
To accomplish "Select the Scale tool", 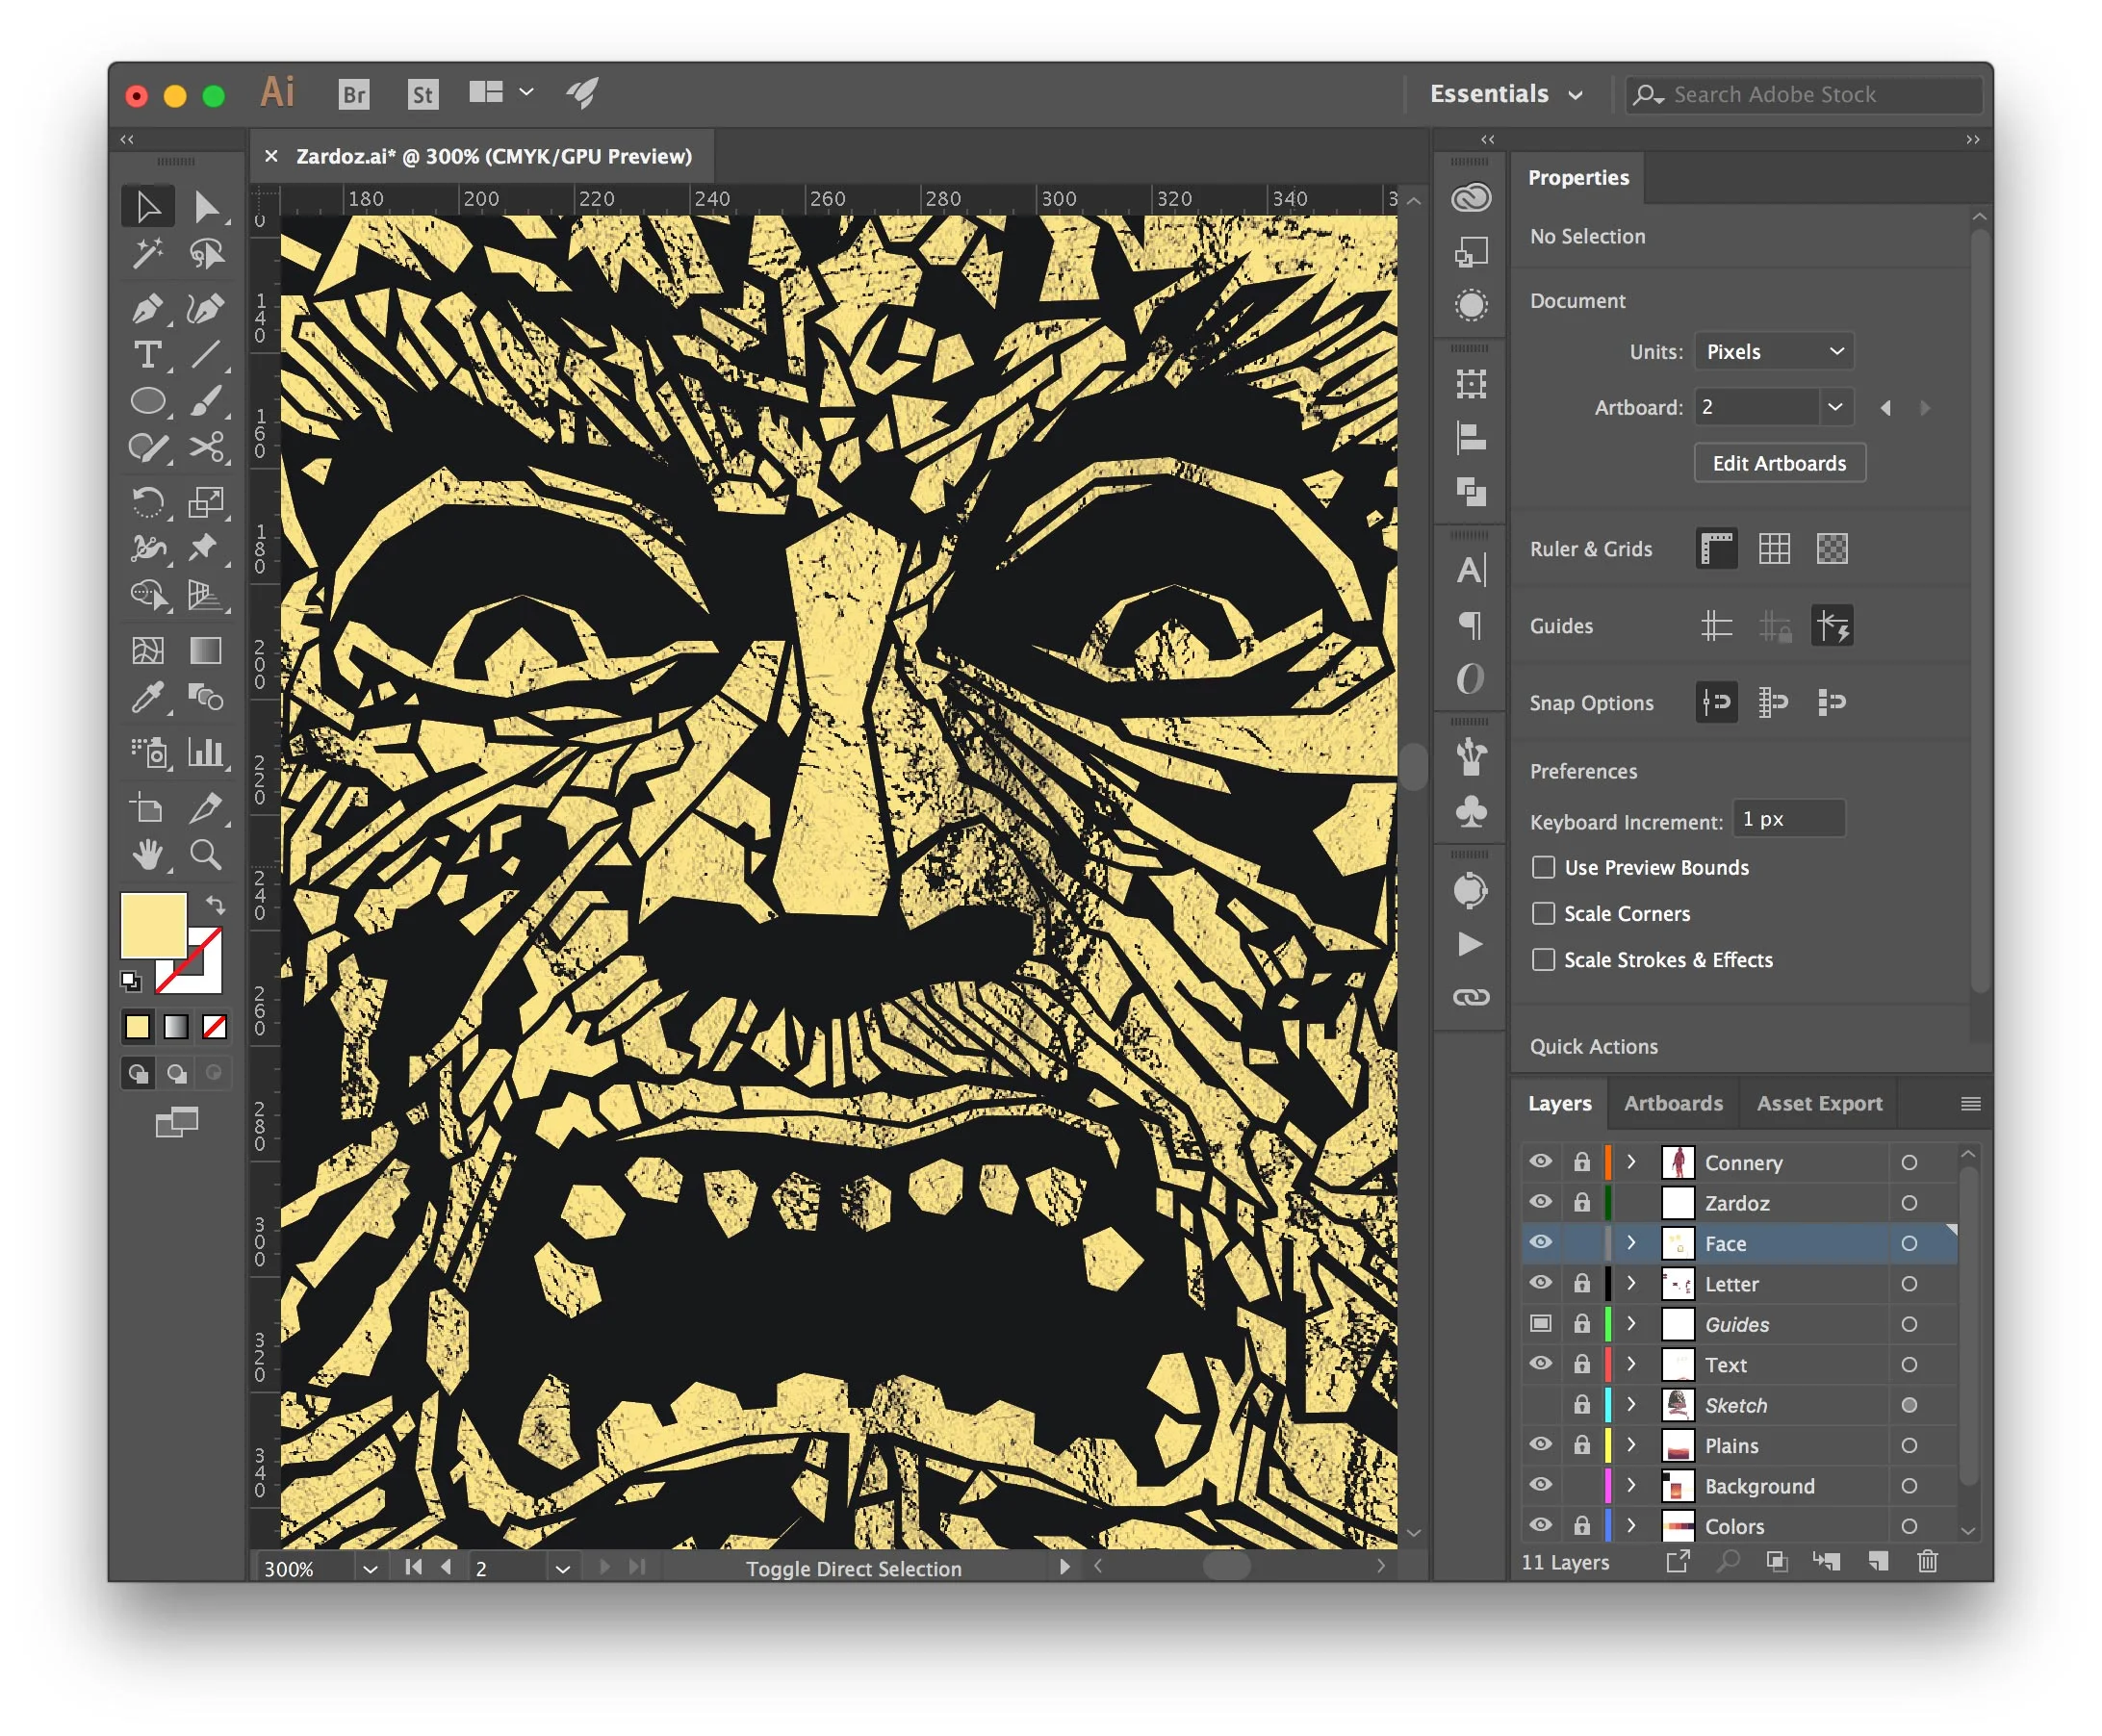I will [206, 501].
